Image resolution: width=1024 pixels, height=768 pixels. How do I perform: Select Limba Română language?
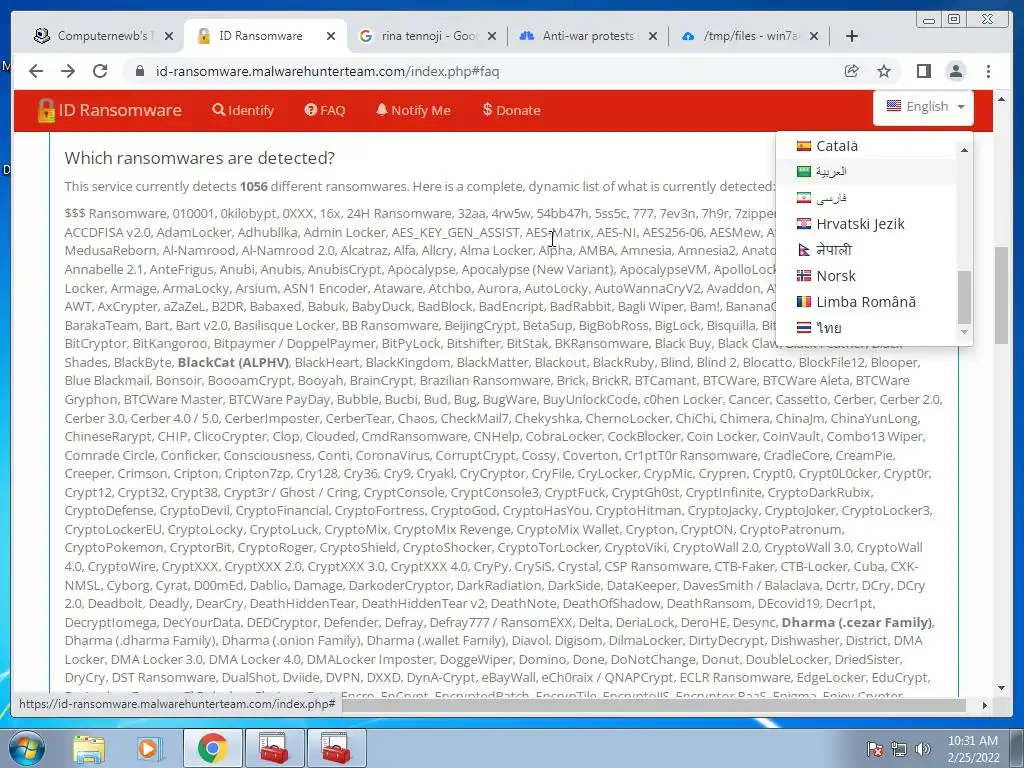(866, 302)
